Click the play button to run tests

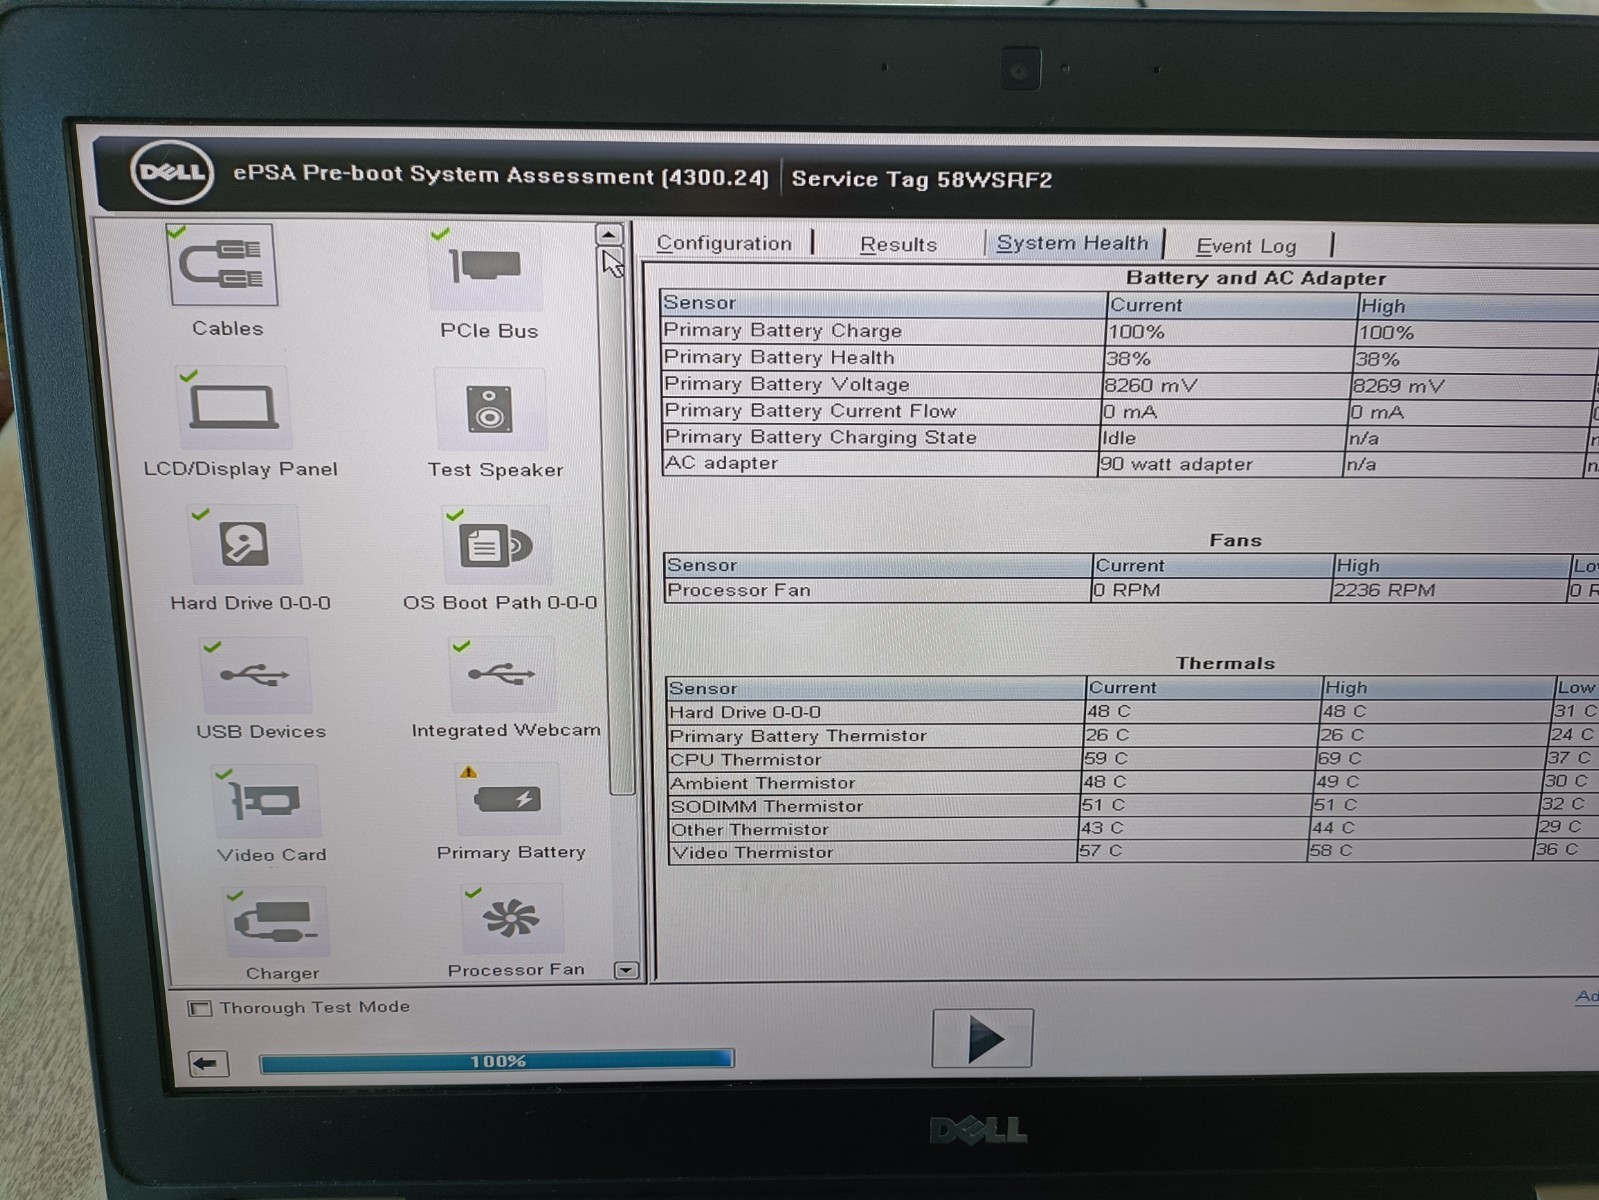(982, 1039)
